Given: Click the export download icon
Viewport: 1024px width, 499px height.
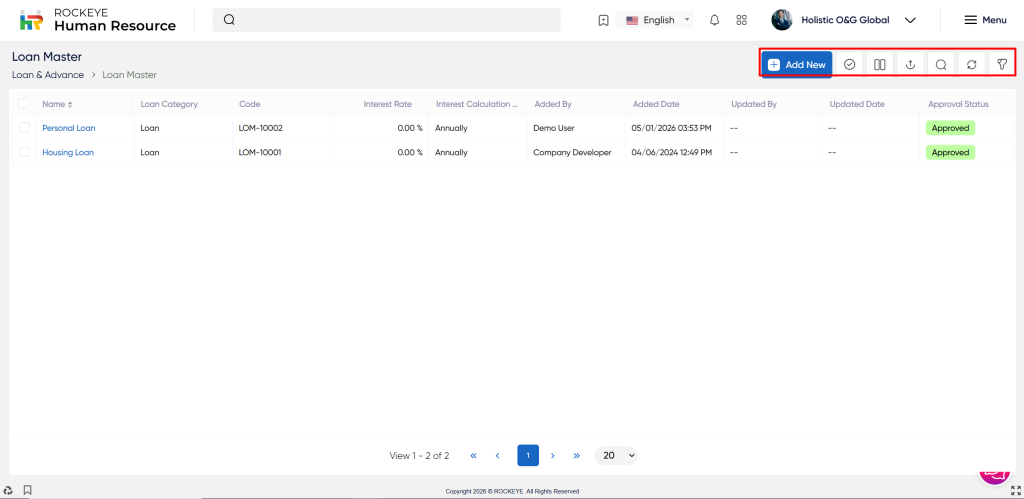Looking at the screenshot, I should point(910,64).
